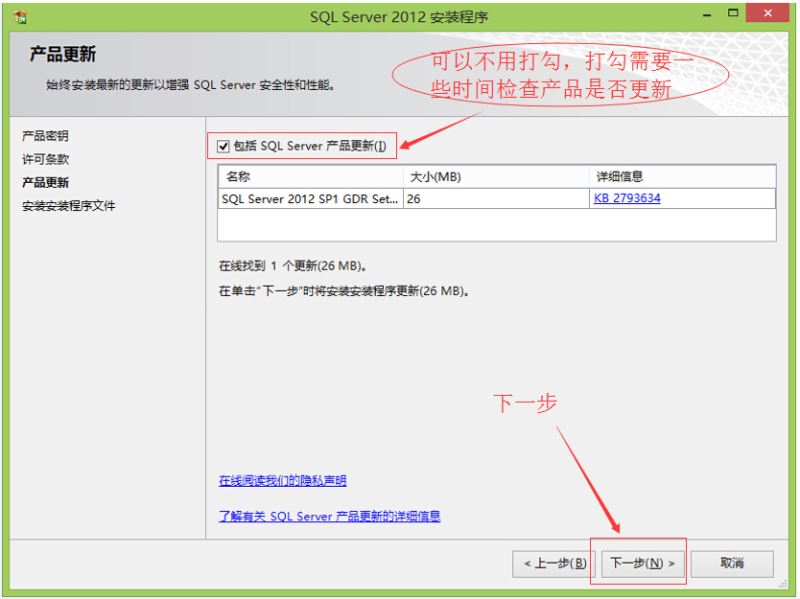Click the 下一步(N) button
Viewport: 800px width, 599px height.
642,563
